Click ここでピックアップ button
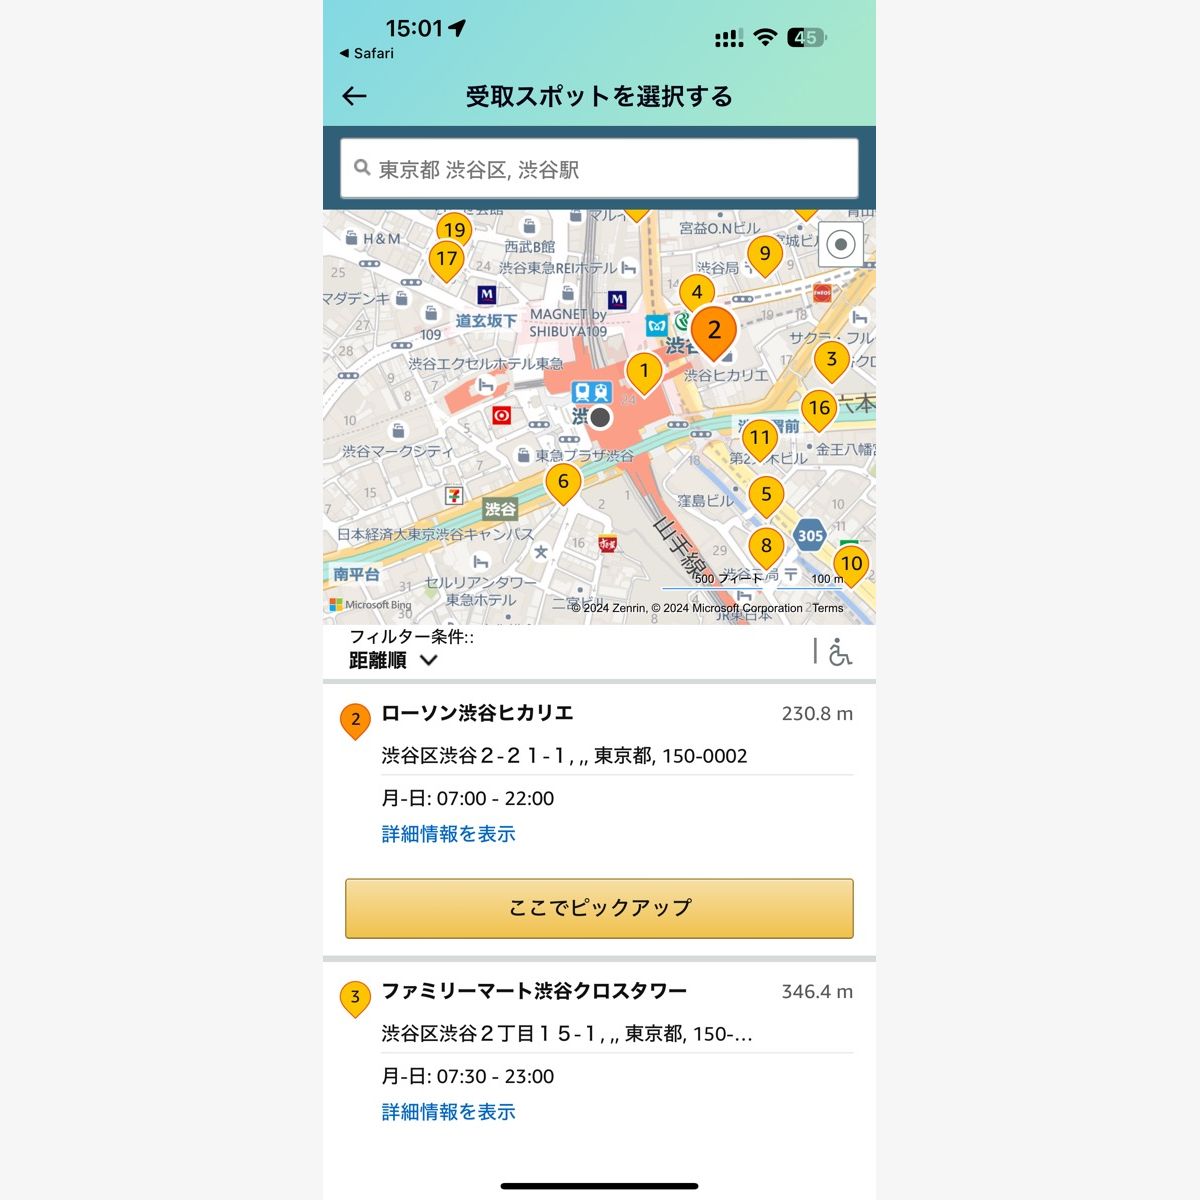 coord(599,908)
